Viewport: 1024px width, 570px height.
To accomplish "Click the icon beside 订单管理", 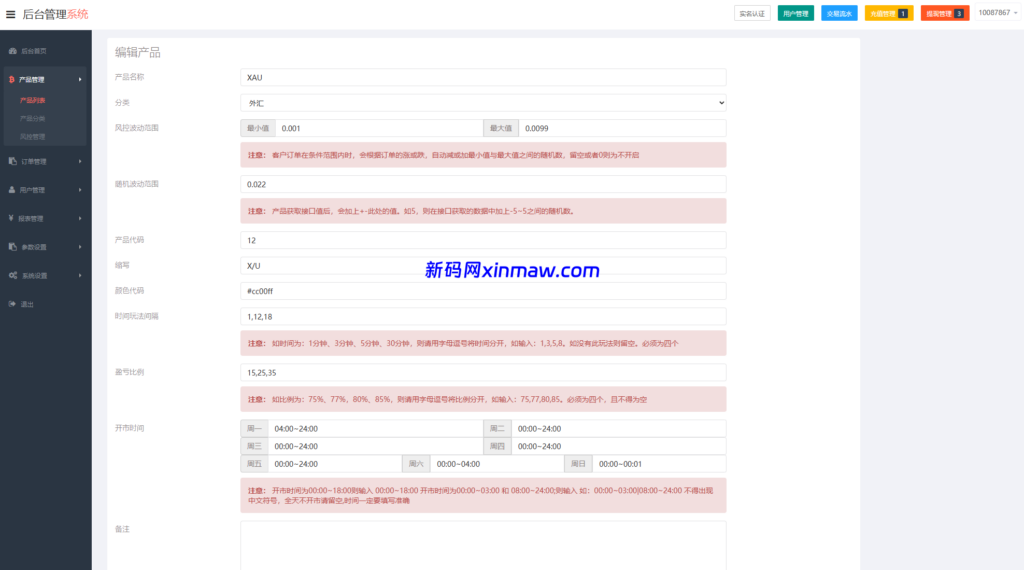I will (x=12, y=161).
